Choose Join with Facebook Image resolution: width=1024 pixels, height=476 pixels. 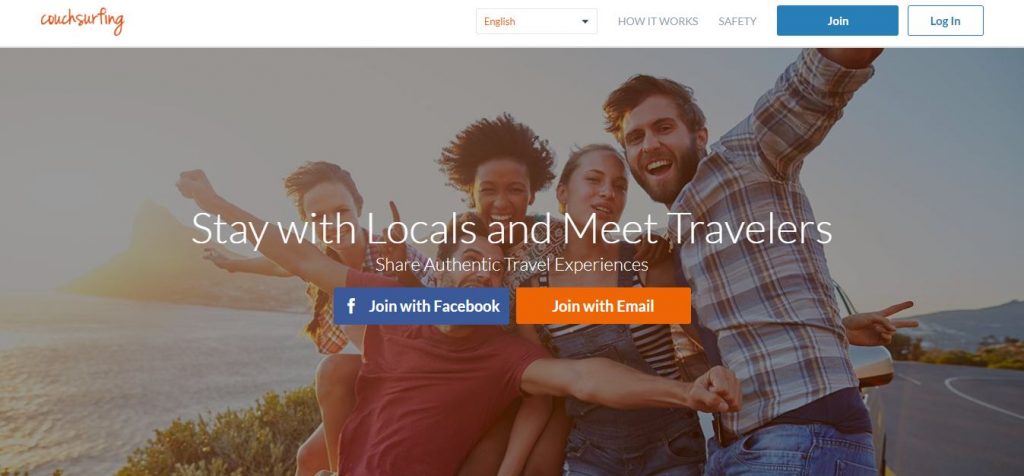click(x=421, y=306)
